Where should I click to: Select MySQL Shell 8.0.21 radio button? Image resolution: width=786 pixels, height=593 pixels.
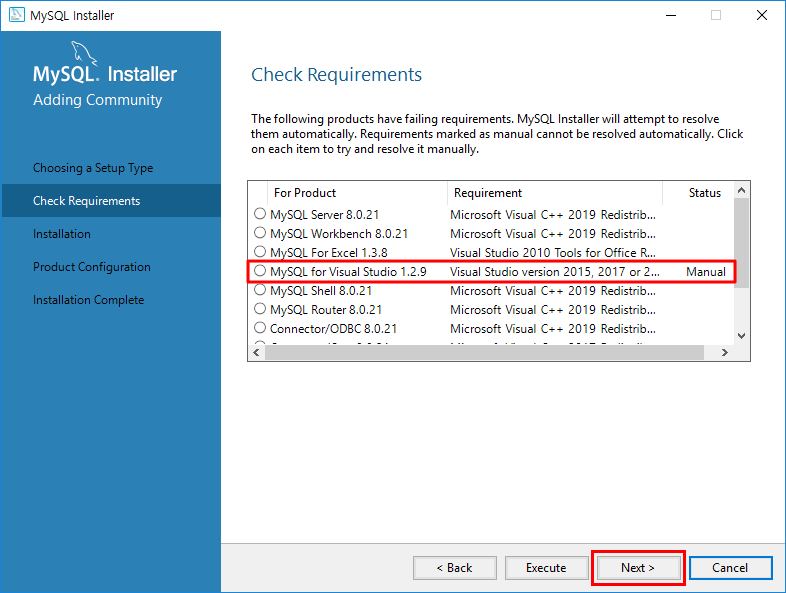[x=260, y=290]
